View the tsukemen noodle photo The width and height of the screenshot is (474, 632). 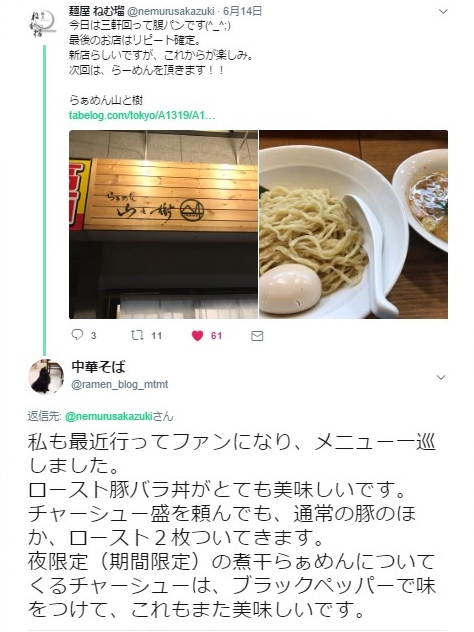353,225
